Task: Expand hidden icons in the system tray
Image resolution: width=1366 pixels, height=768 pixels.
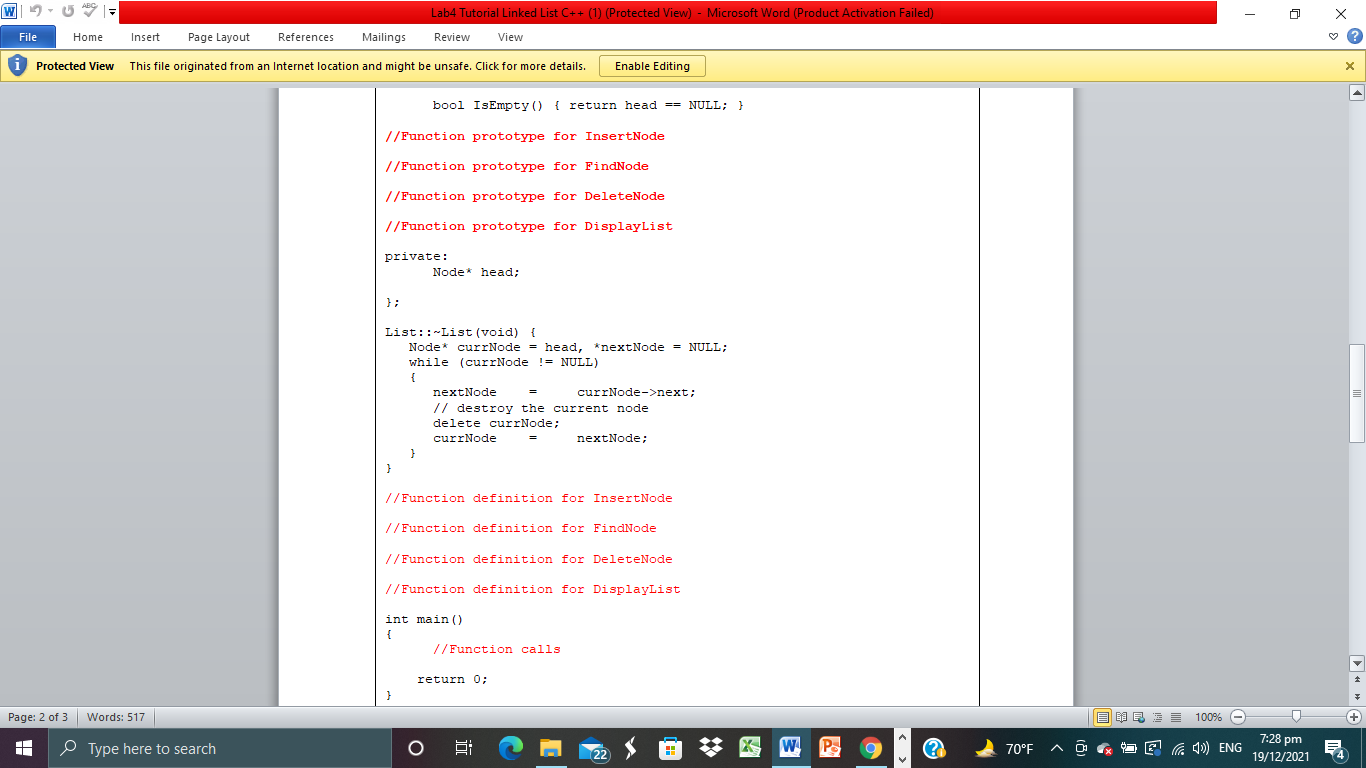Action: click(x=1056, y=747)
